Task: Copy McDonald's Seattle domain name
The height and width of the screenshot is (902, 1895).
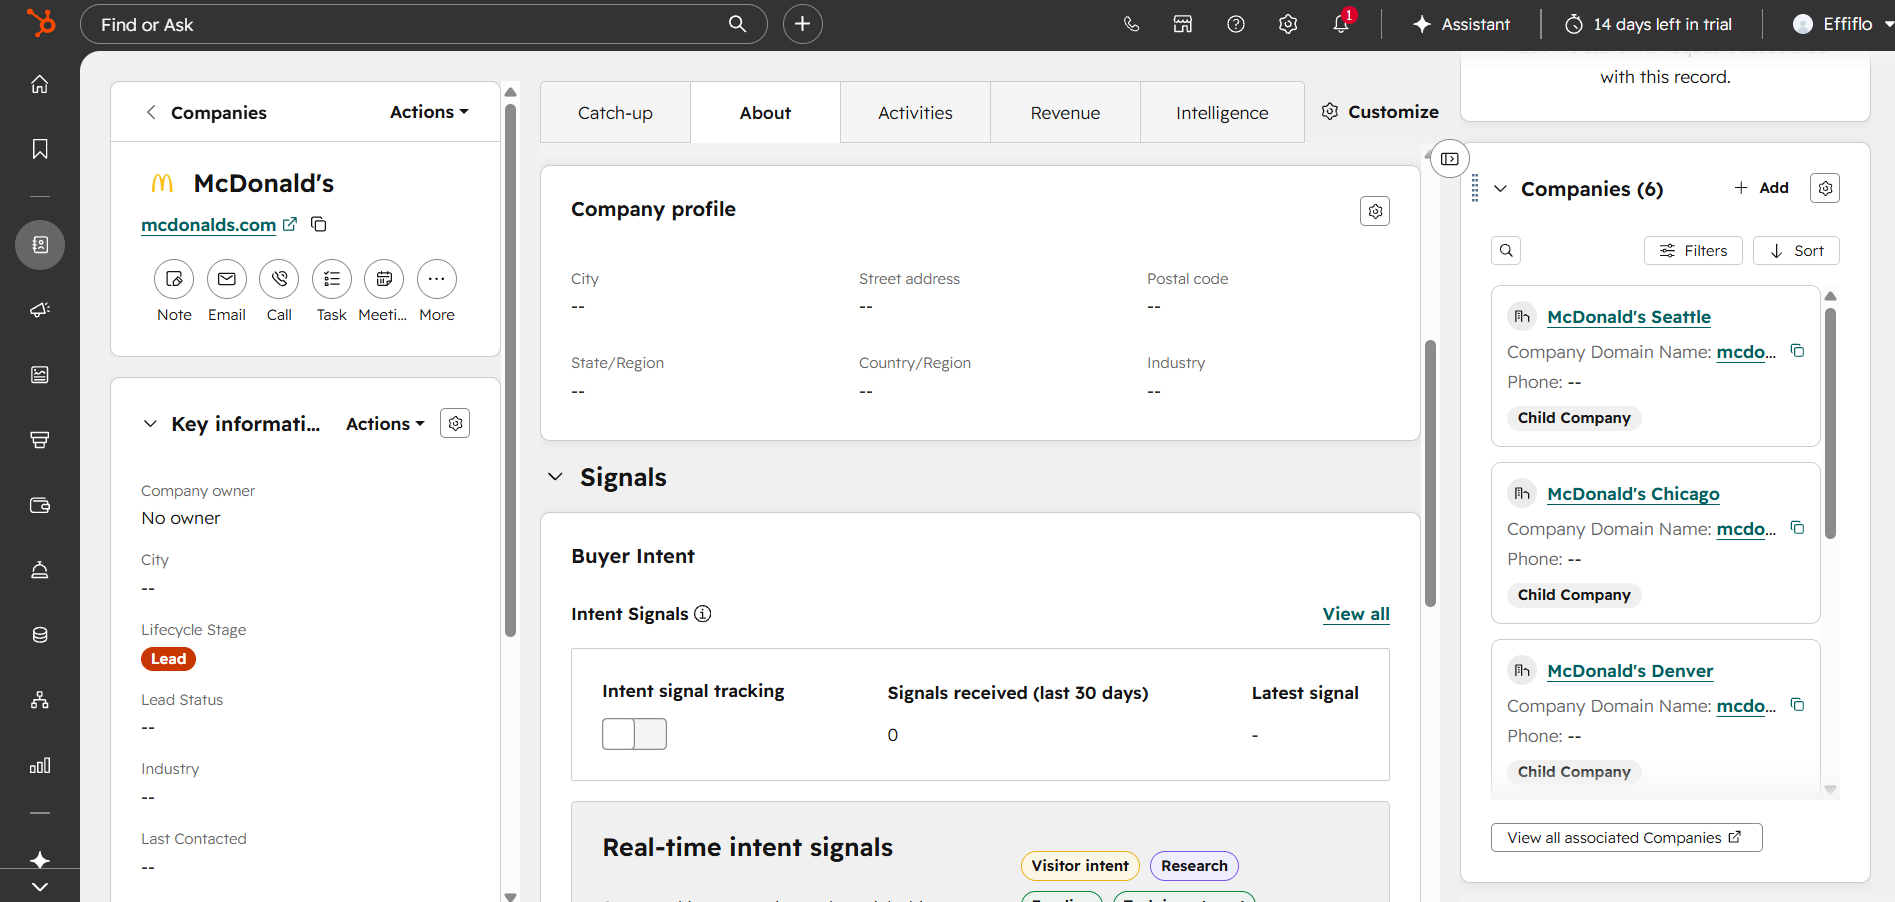Action: click(x=1797, y=351)
